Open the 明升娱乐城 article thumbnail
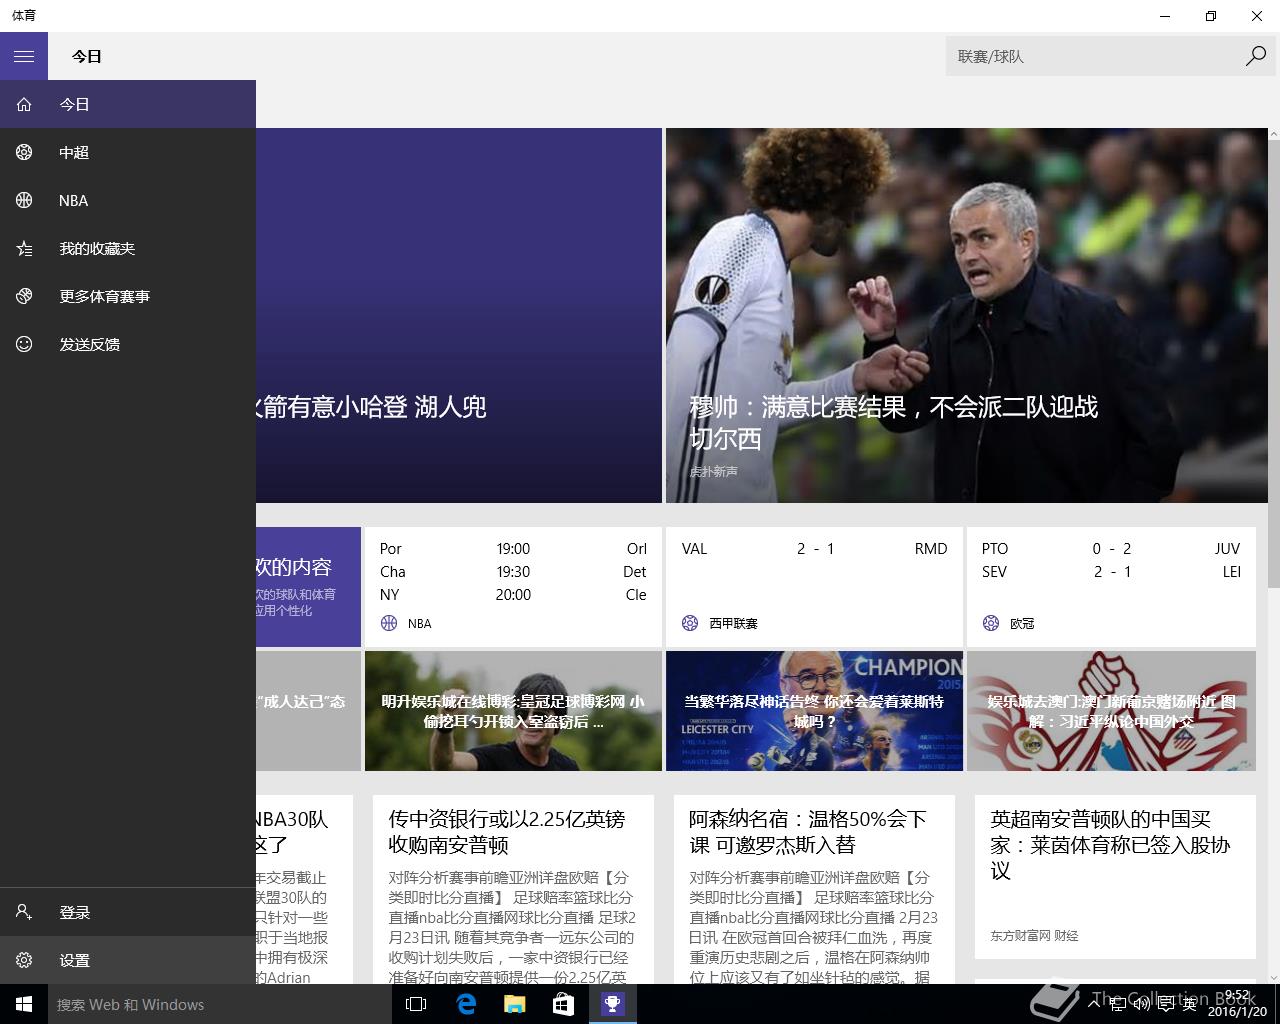This screenshot has height=1024, width=1280. pyautogui.click(x=513, y=711)
